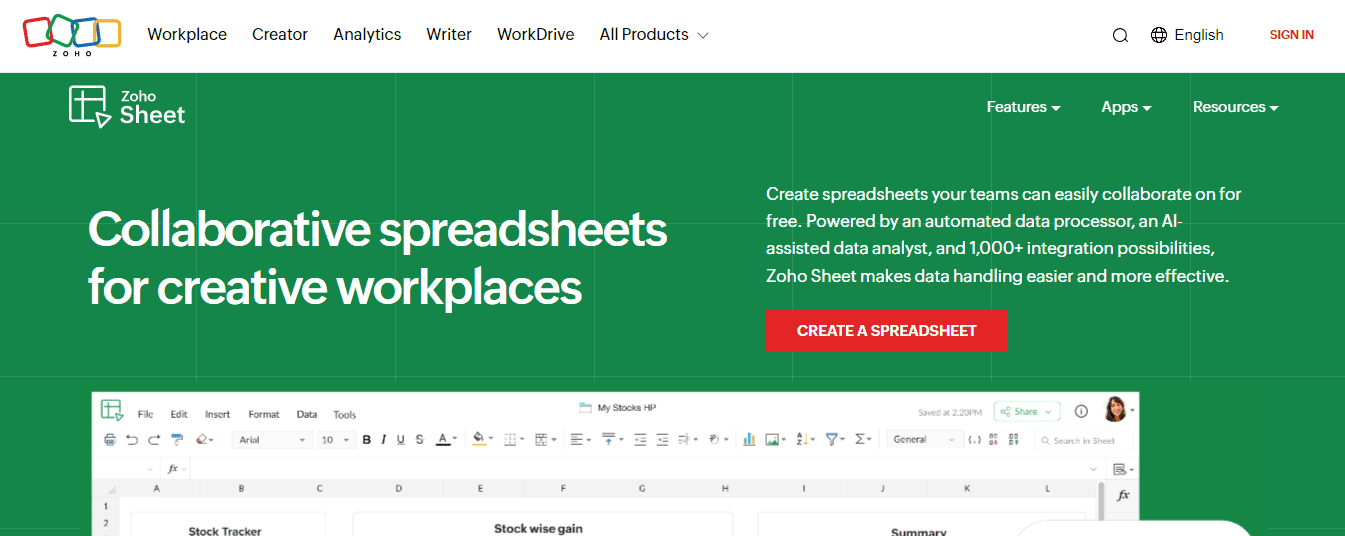Open the Tools menu in sheet
1345x536 pixels.
[345, 415]
